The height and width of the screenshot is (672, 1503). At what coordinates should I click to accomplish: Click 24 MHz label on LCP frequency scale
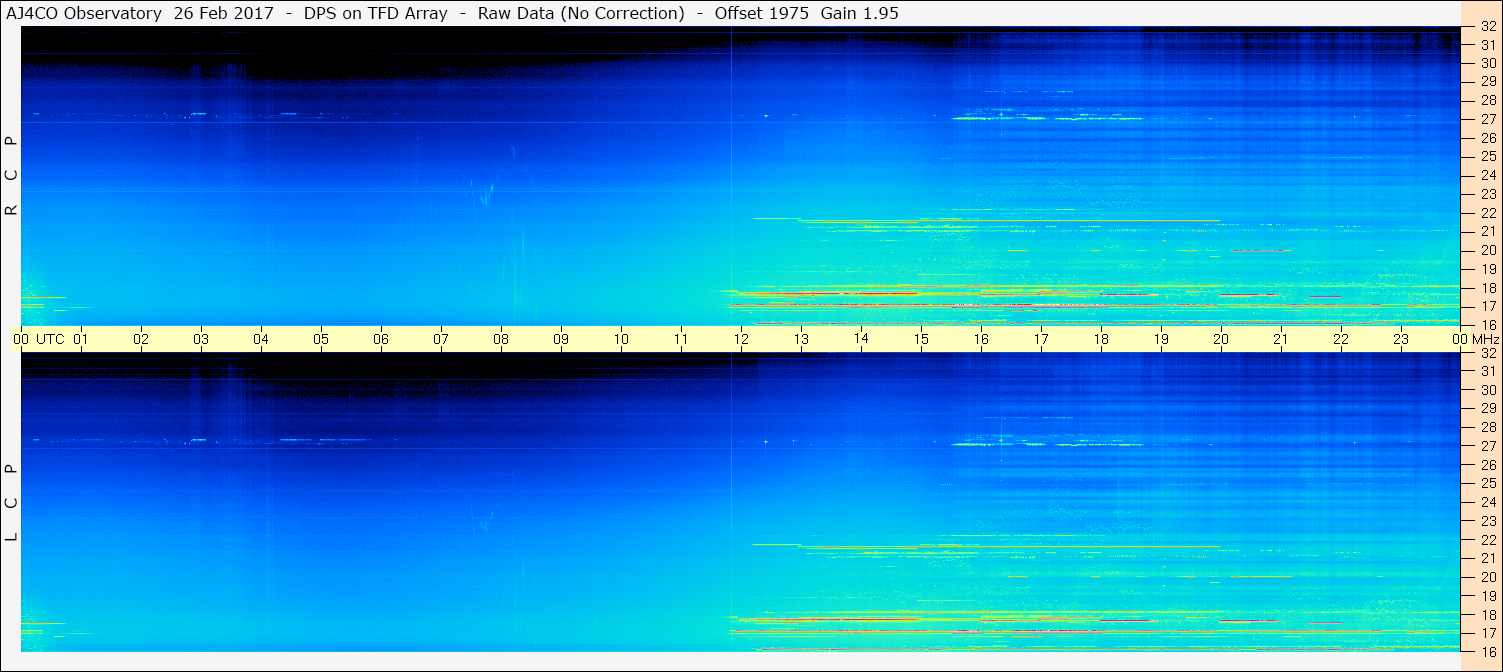(1487, 502)
